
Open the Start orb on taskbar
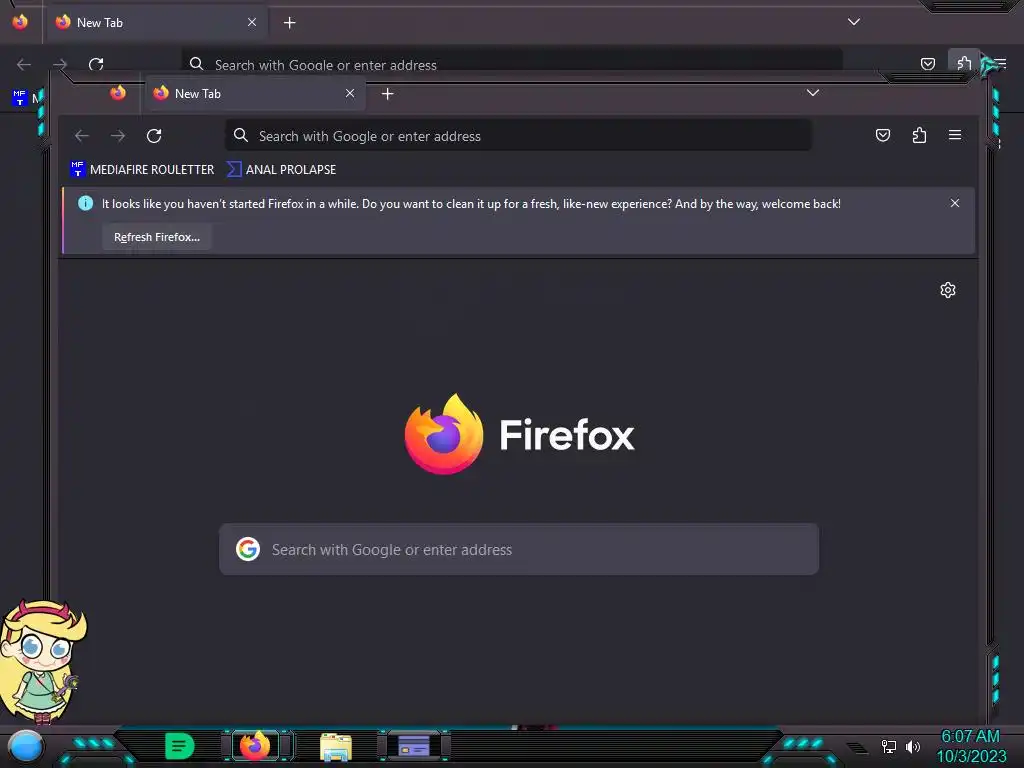(25, 746)
